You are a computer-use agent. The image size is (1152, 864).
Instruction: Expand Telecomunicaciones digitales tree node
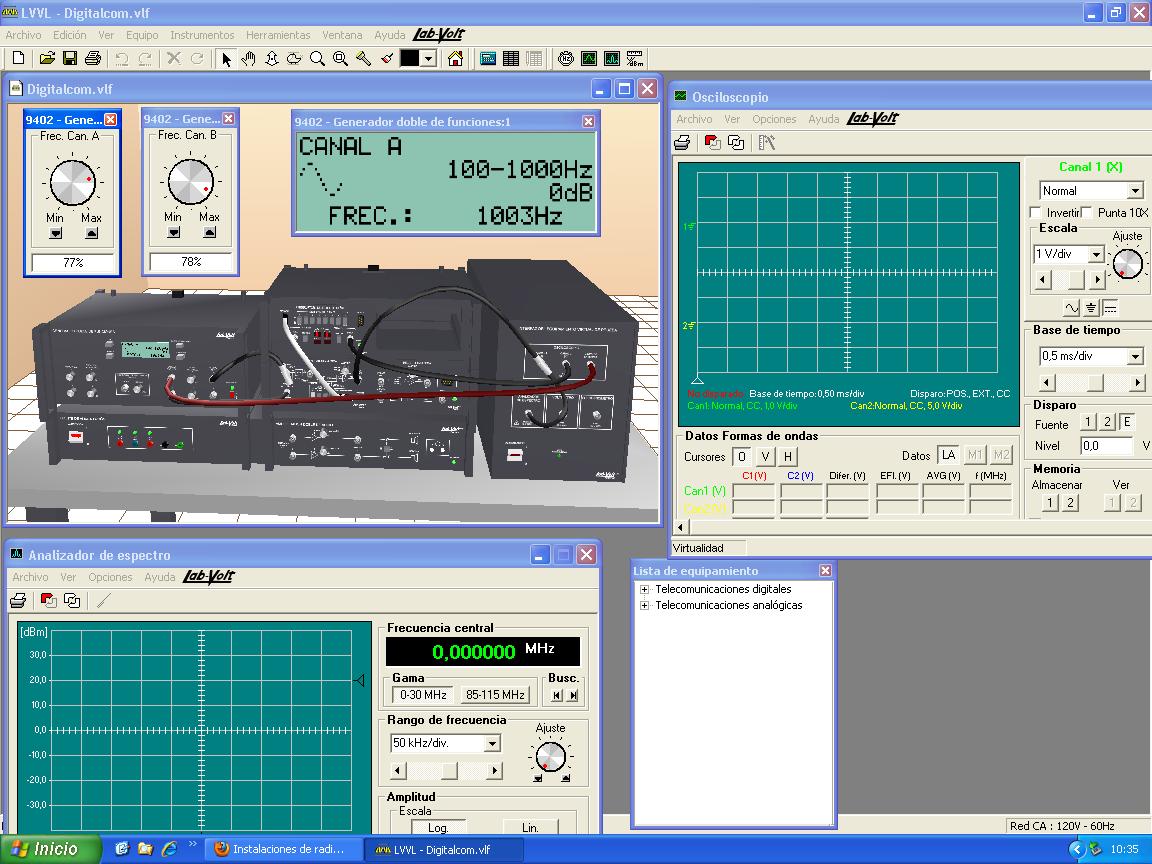(x=644, y=589)
